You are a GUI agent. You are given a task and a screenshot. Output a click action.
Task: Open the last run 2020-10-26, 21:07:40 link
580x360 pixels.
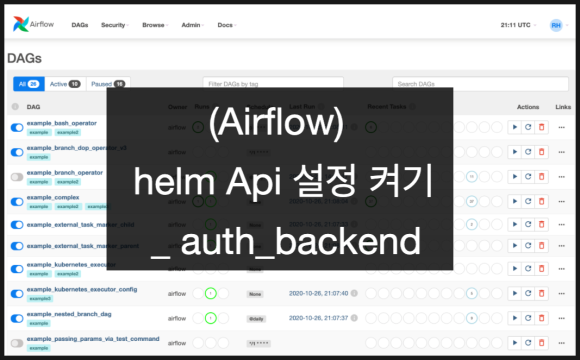(318, 293)
